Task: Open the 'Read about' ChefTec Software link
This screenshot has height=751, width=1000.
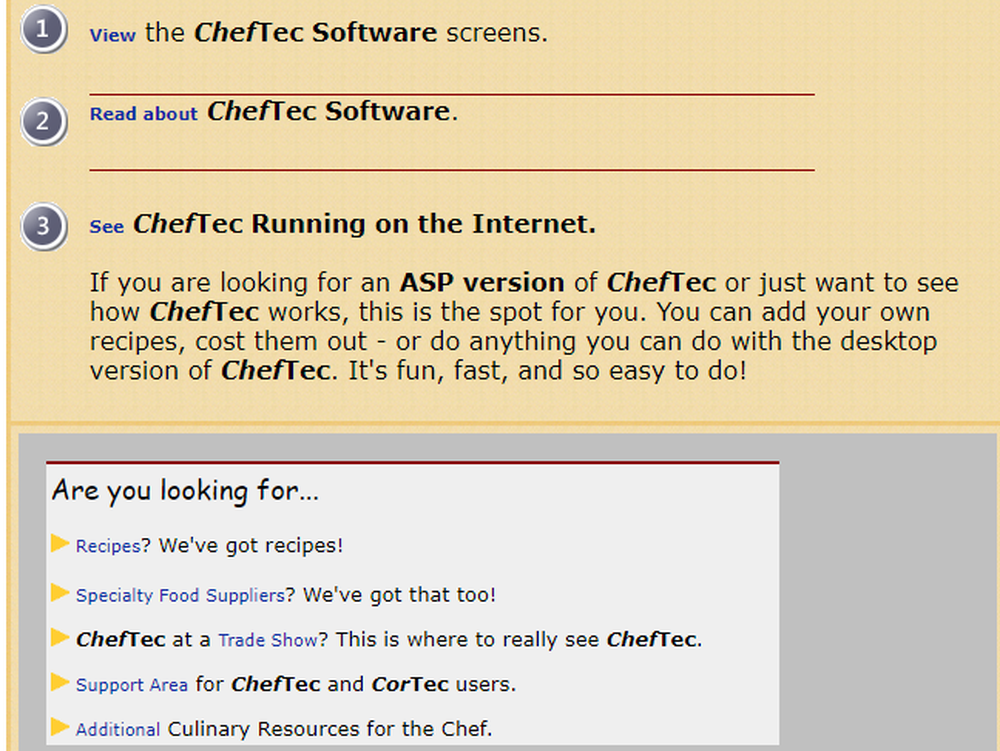Action: (x=143, y=113)
